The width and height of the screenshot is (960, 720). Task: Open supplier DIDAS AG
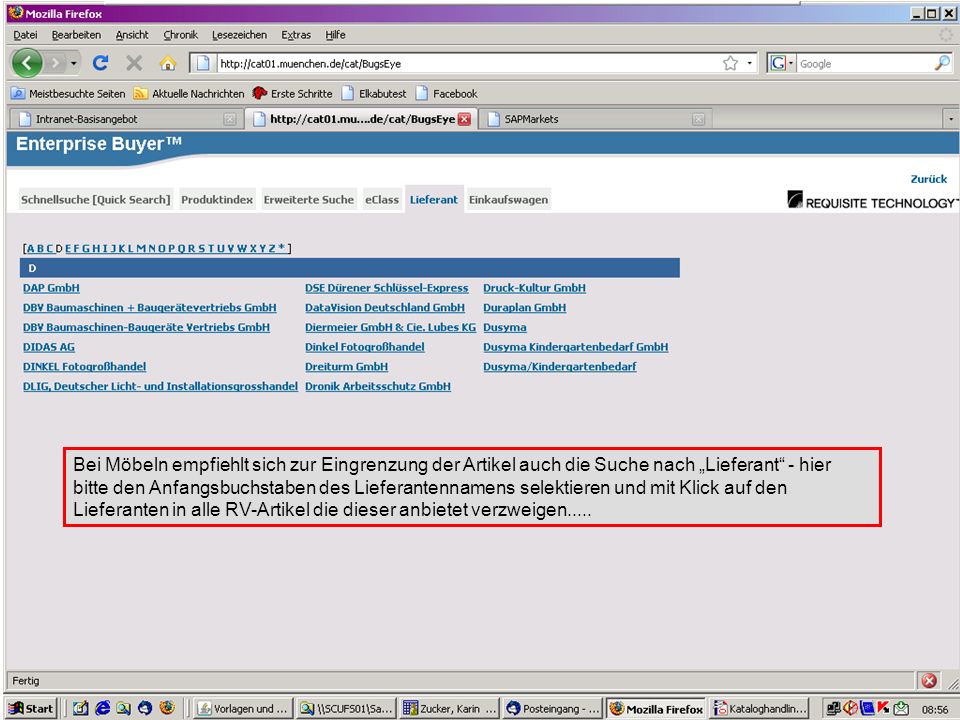click(49, 347)
